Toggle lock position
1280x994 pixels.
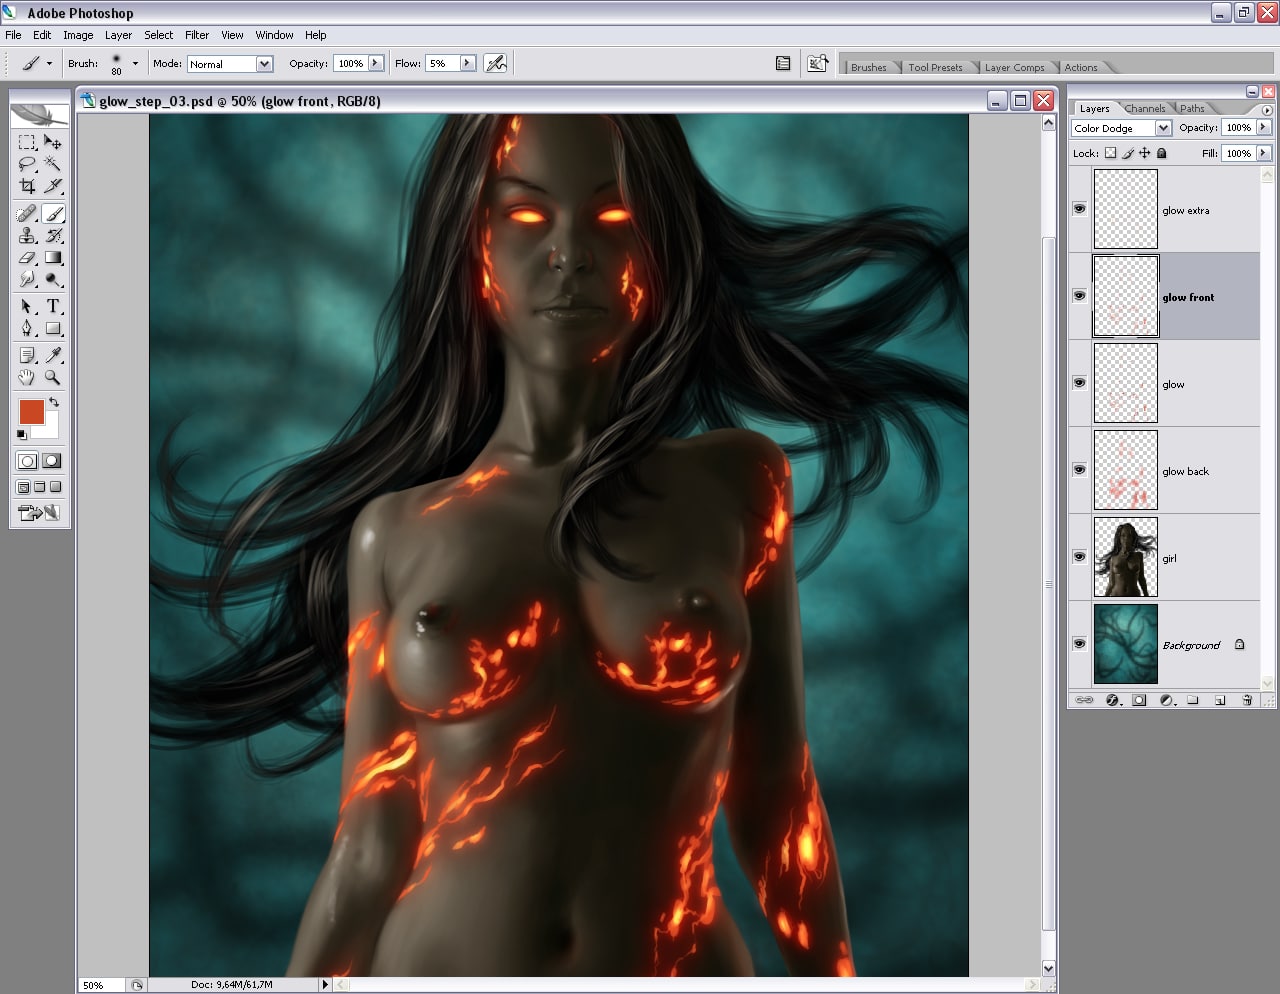(1144, 153)
